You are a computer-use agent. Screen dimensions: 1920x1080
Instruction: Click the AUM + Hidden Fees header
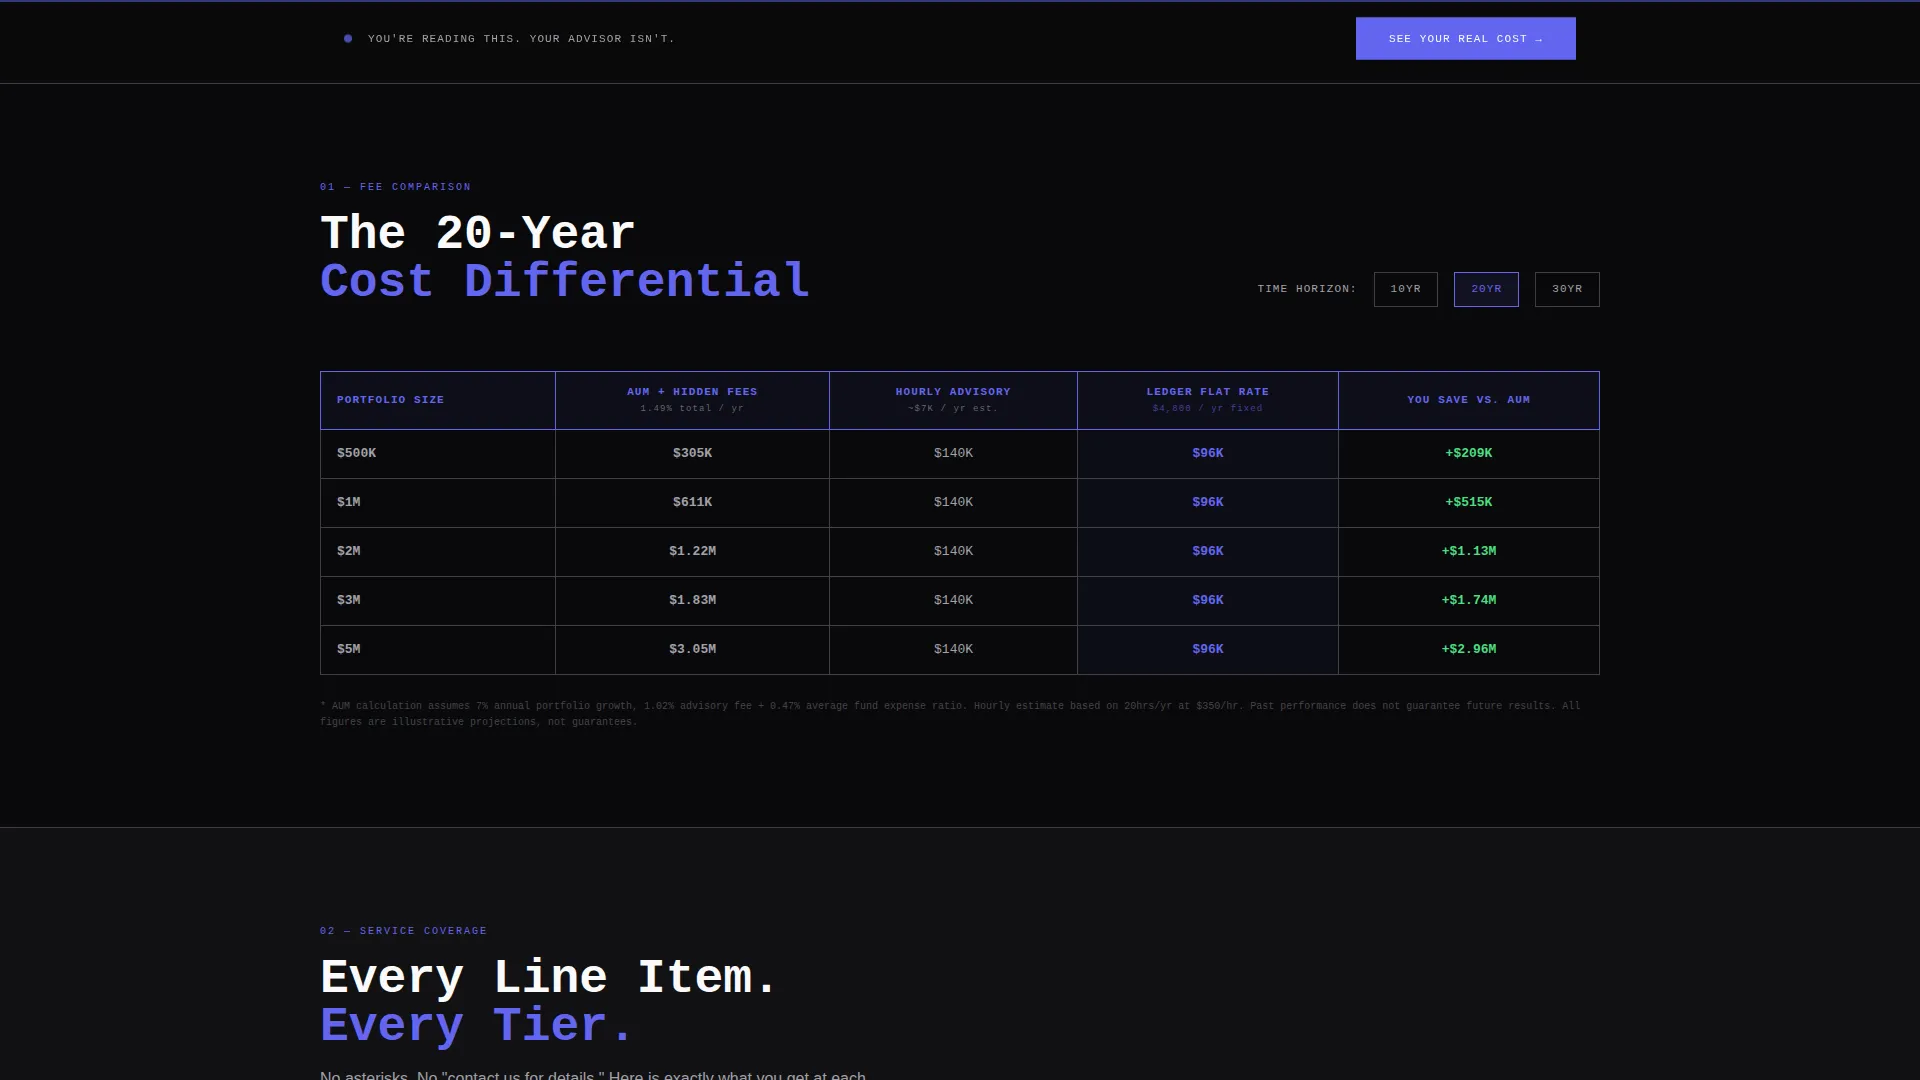click(692, 400)
